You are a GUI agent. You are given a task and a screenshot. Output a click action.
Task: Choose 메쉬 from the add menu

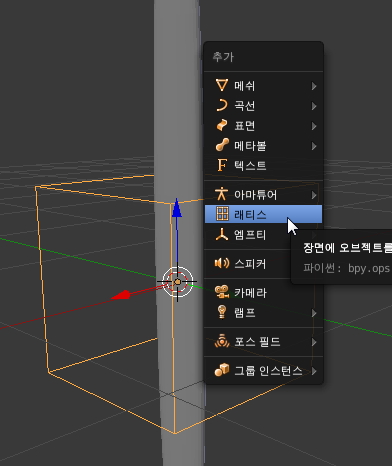point(263,86)
